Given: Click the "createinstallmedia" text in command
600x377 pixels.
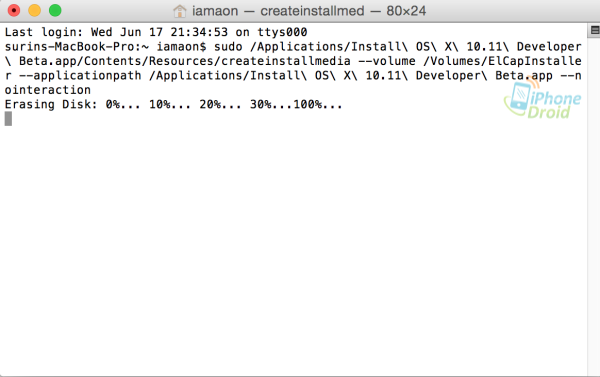Looking at the screenshot, I should [x=285, y=61].
